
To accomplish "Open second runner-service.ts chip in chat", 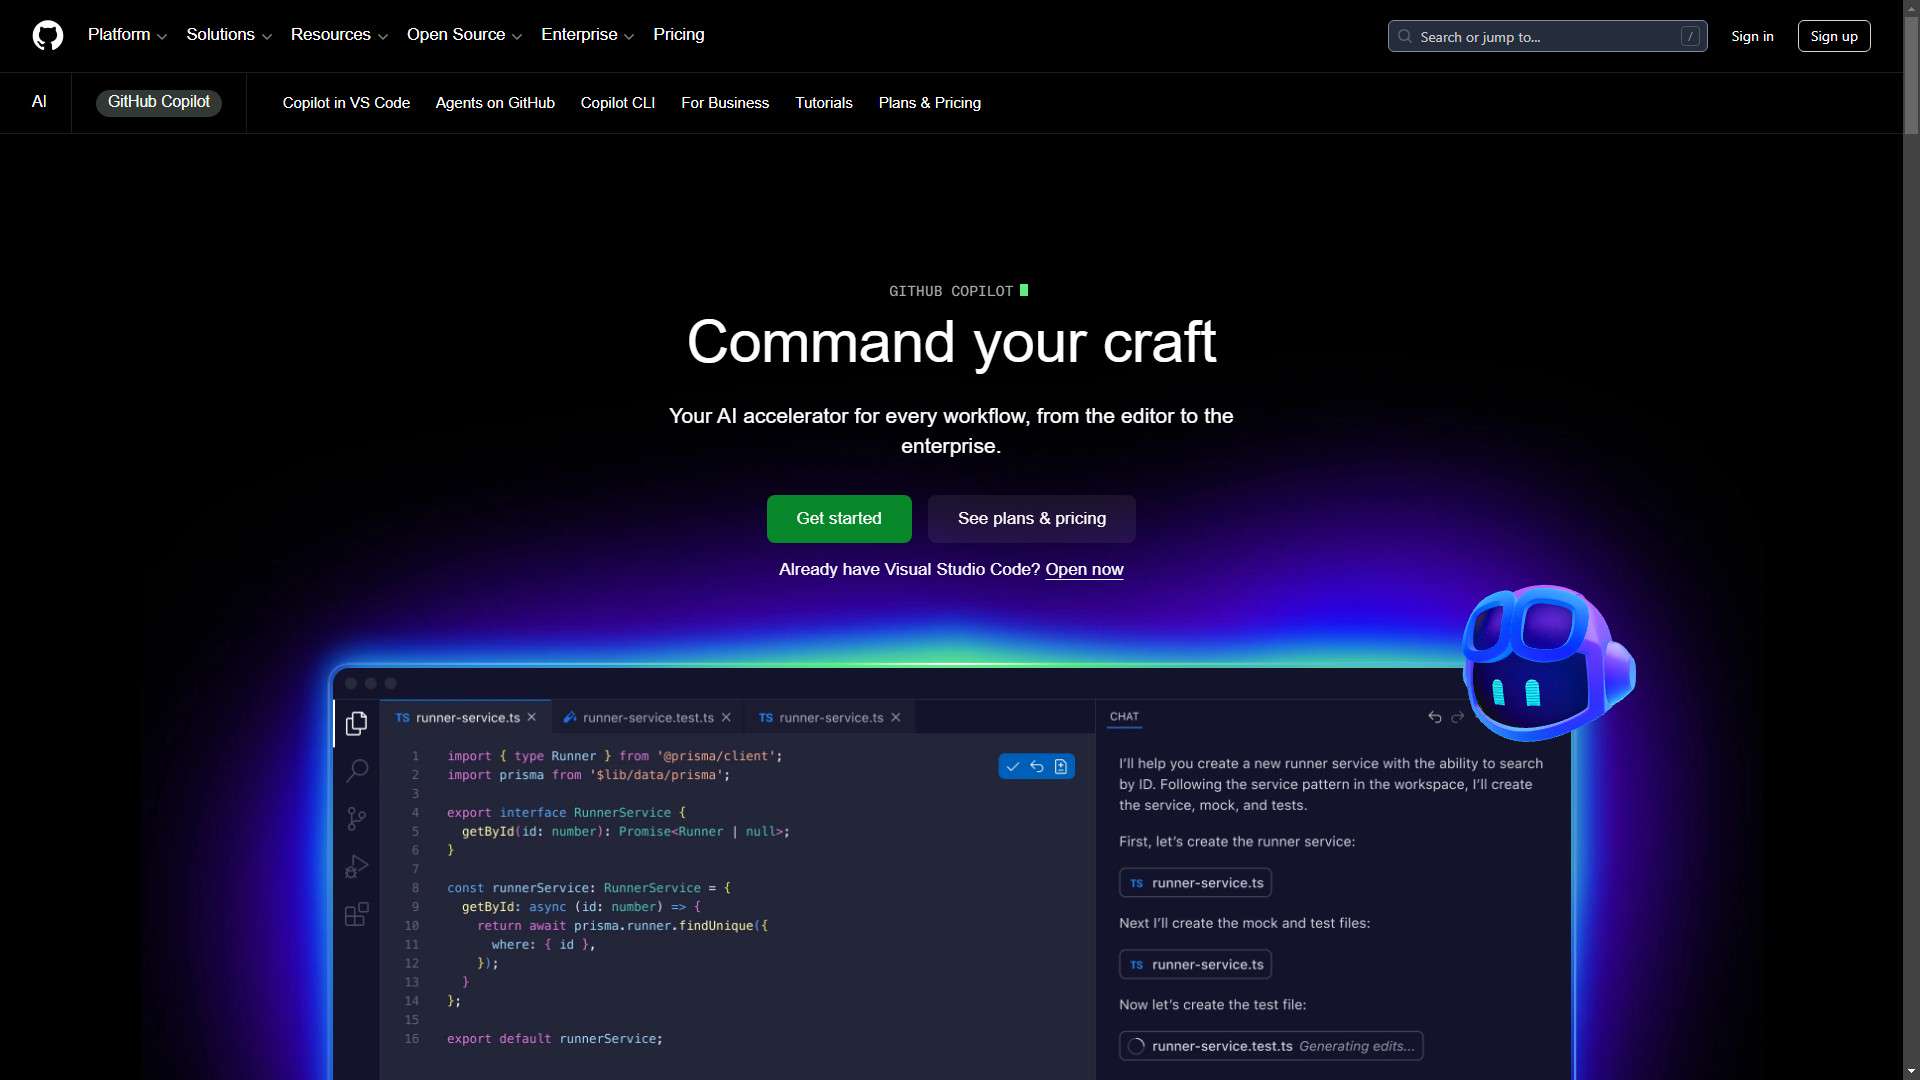I will (x=1196, y=965).
